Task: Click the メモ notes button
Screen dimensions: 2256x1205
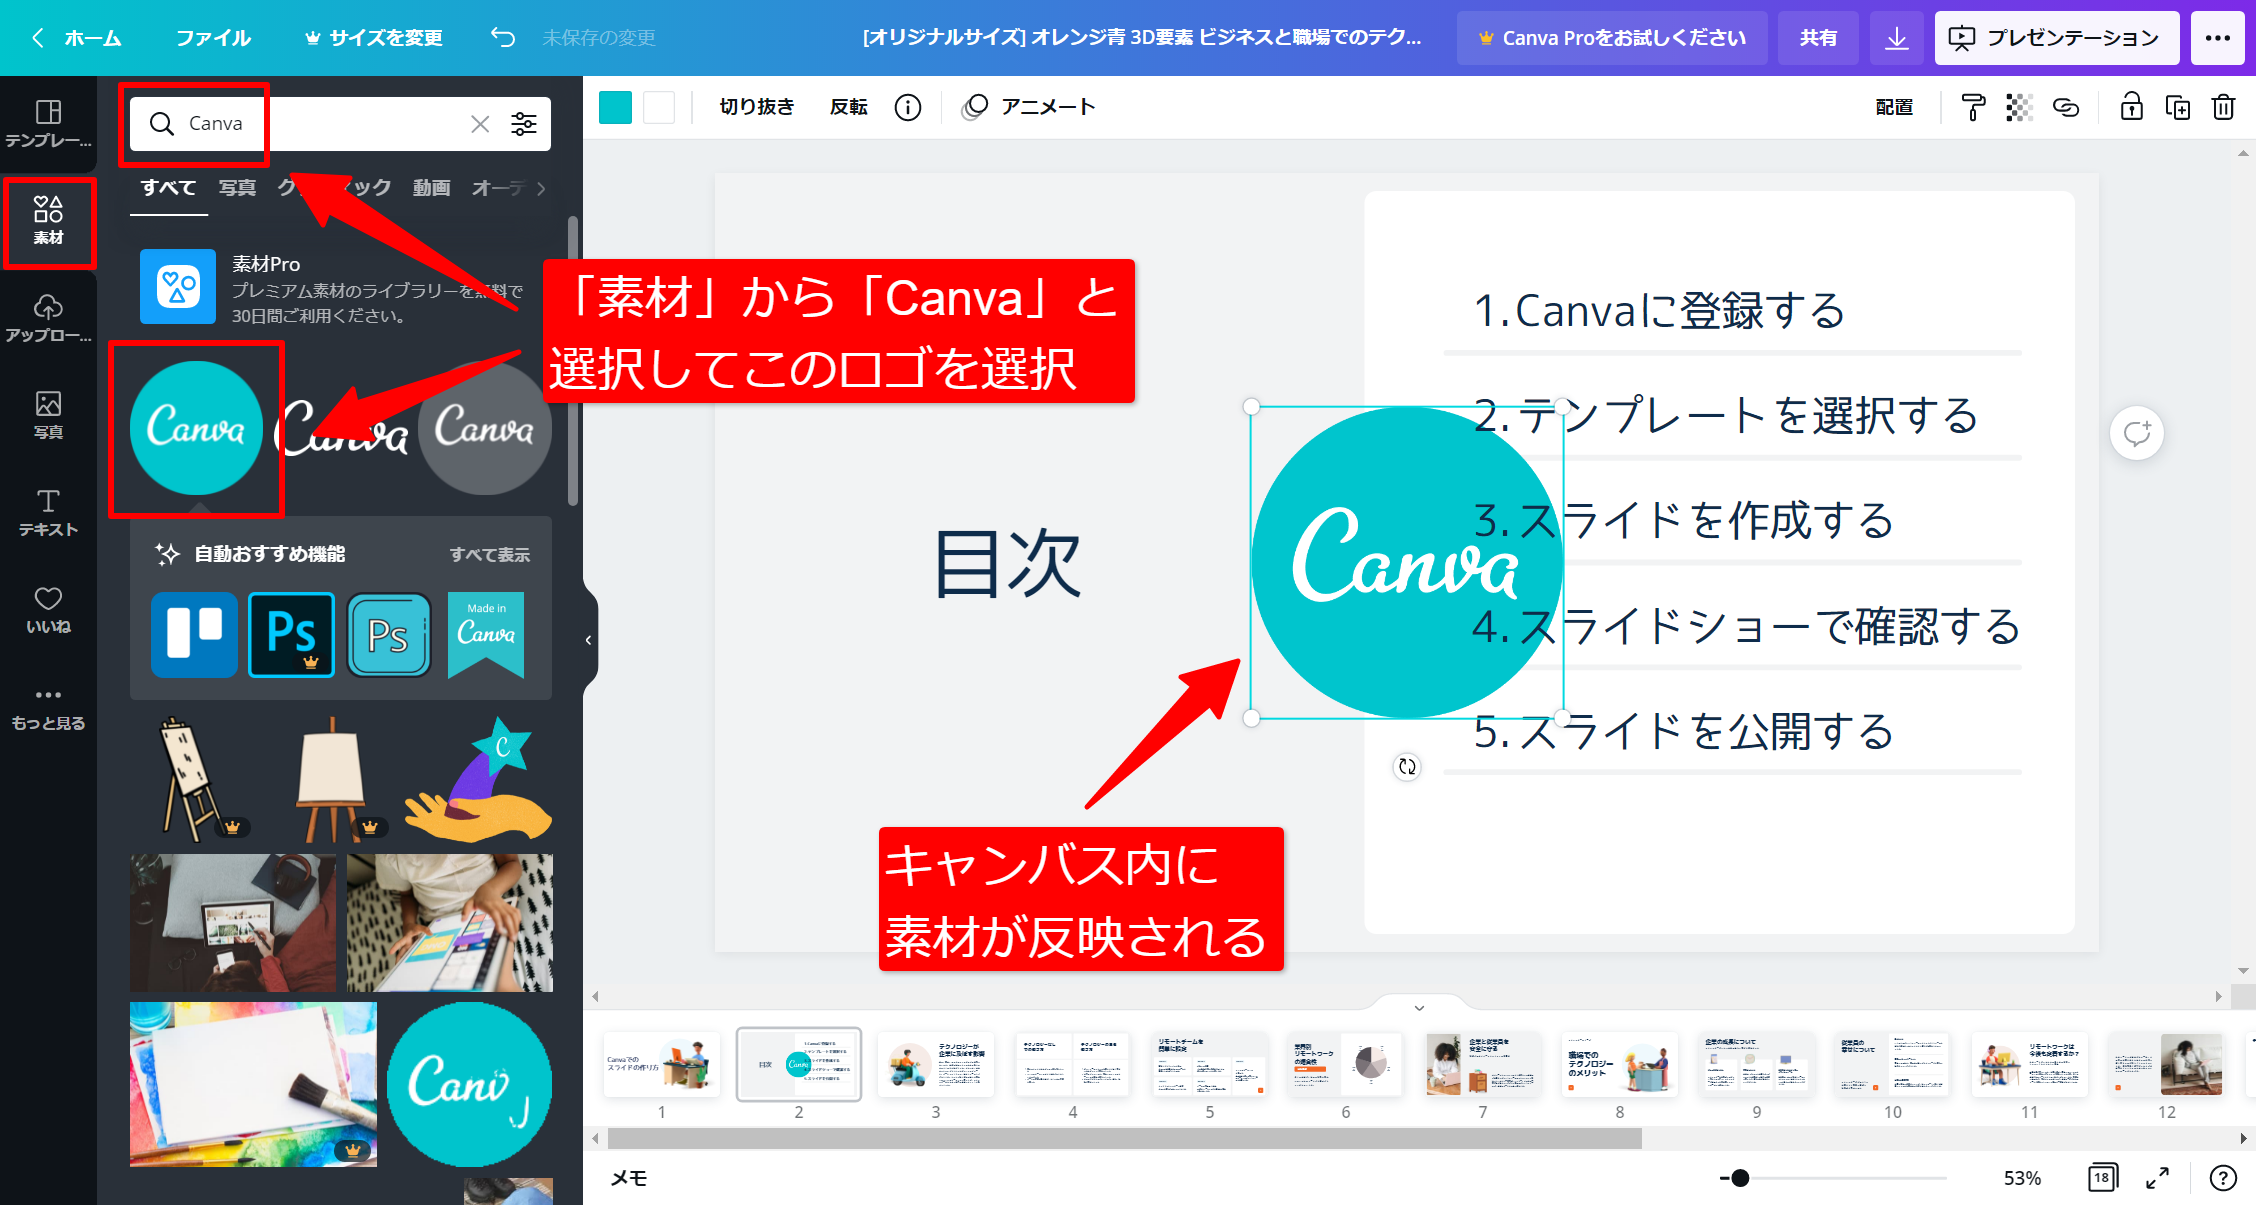Action: click(x=629, y=1178)
